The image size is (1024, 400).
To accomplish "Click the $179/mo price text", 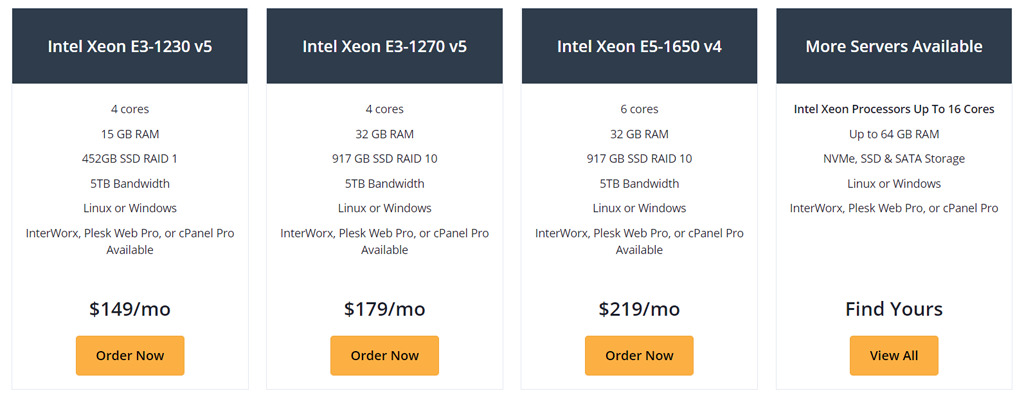I will (x=385, y=308).
